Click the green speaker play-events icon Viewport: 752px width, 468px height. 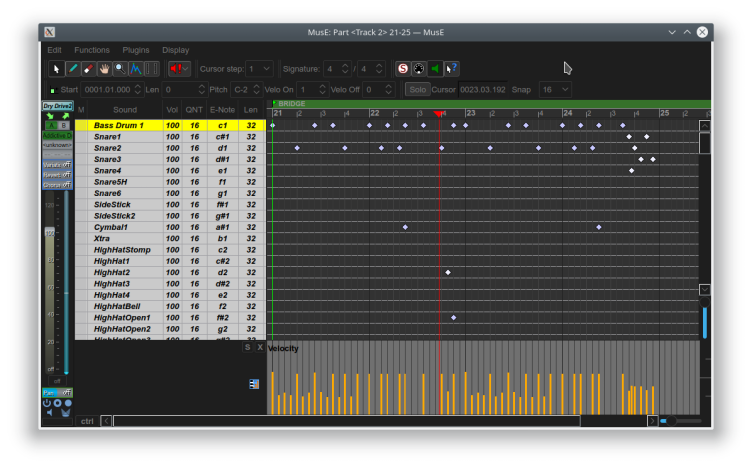pyautogui.click(x=435, y=69)
